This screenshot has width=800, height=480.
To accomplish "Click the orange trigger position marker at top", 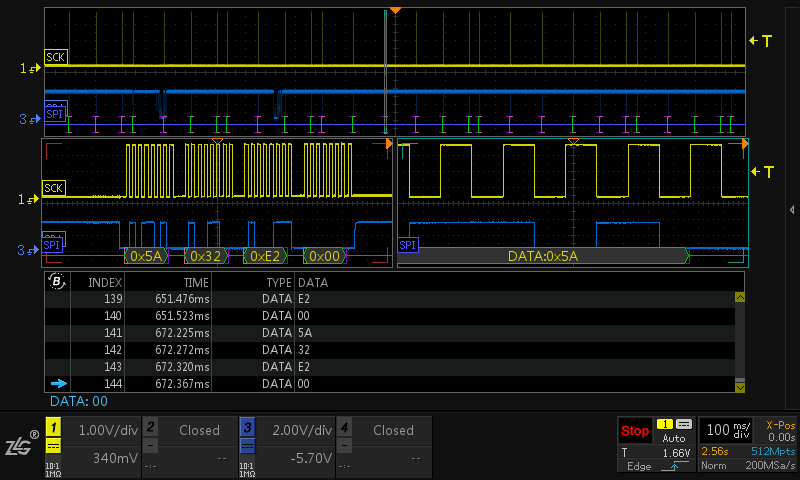I will pos(395,10).
